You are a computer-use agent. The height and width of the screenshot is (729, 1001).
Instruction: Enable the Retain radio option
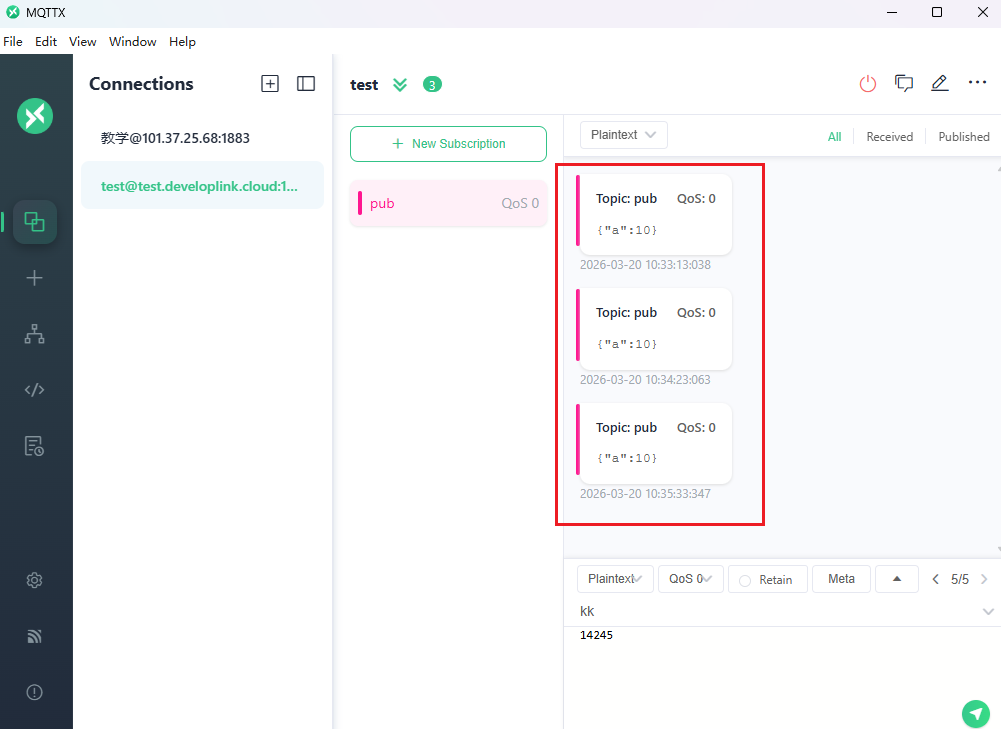(745, 580)
